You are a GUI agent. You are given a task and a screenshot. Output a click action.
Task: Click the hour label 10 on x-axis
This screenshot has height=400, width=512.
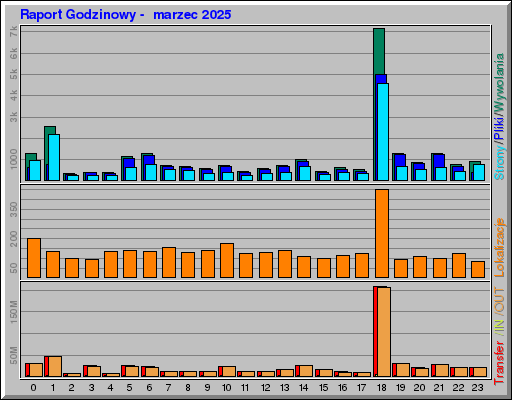pyautogui.click(x=226, y=388)
